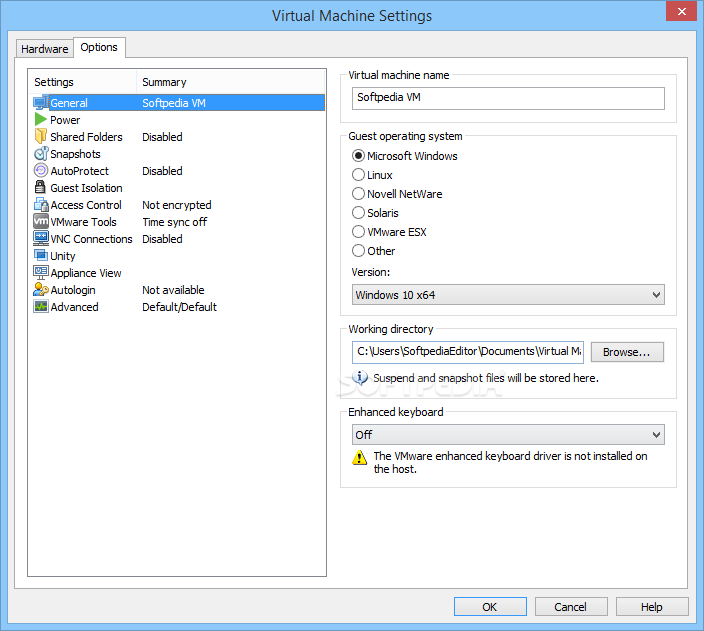Click the Virtual machine name field
The height and width of the screenshot is (631, 704).
tap(508, 98)
